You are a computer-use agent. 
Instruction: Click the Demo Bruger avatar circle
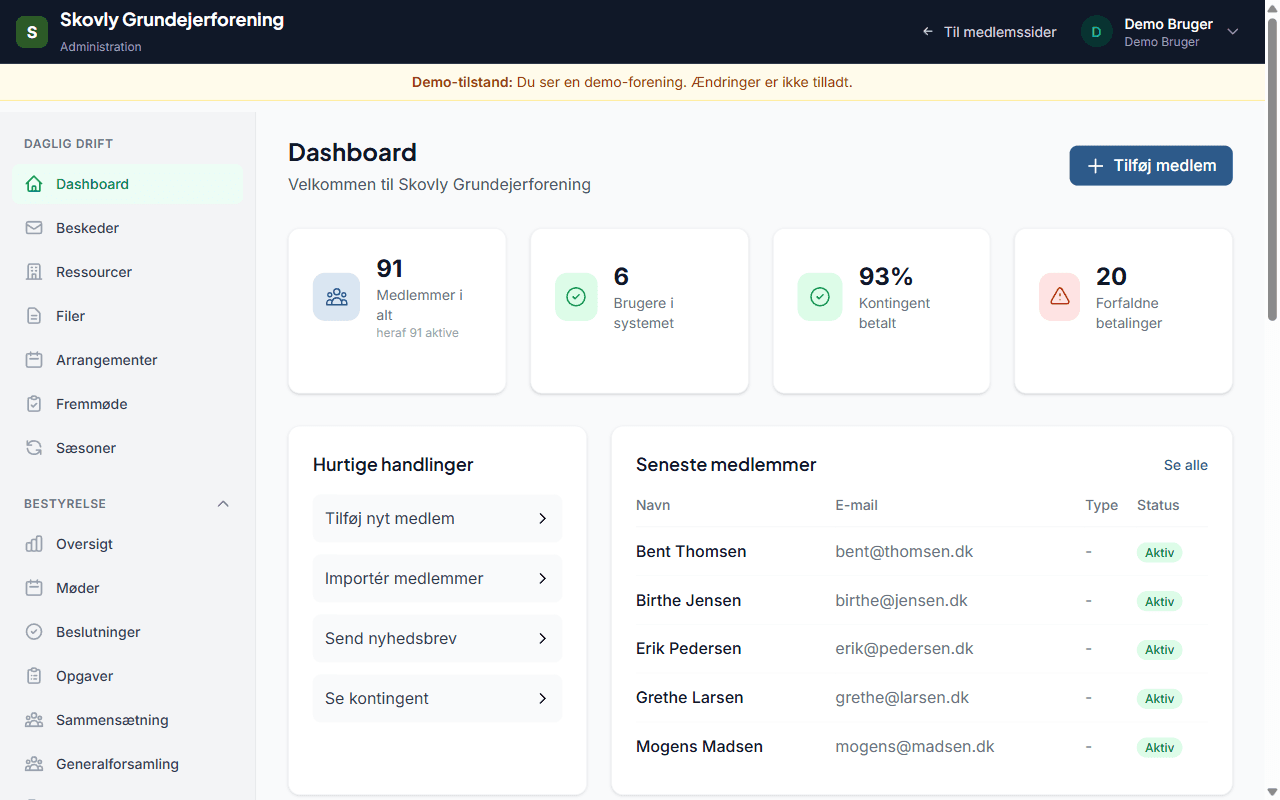(1097, 32)
